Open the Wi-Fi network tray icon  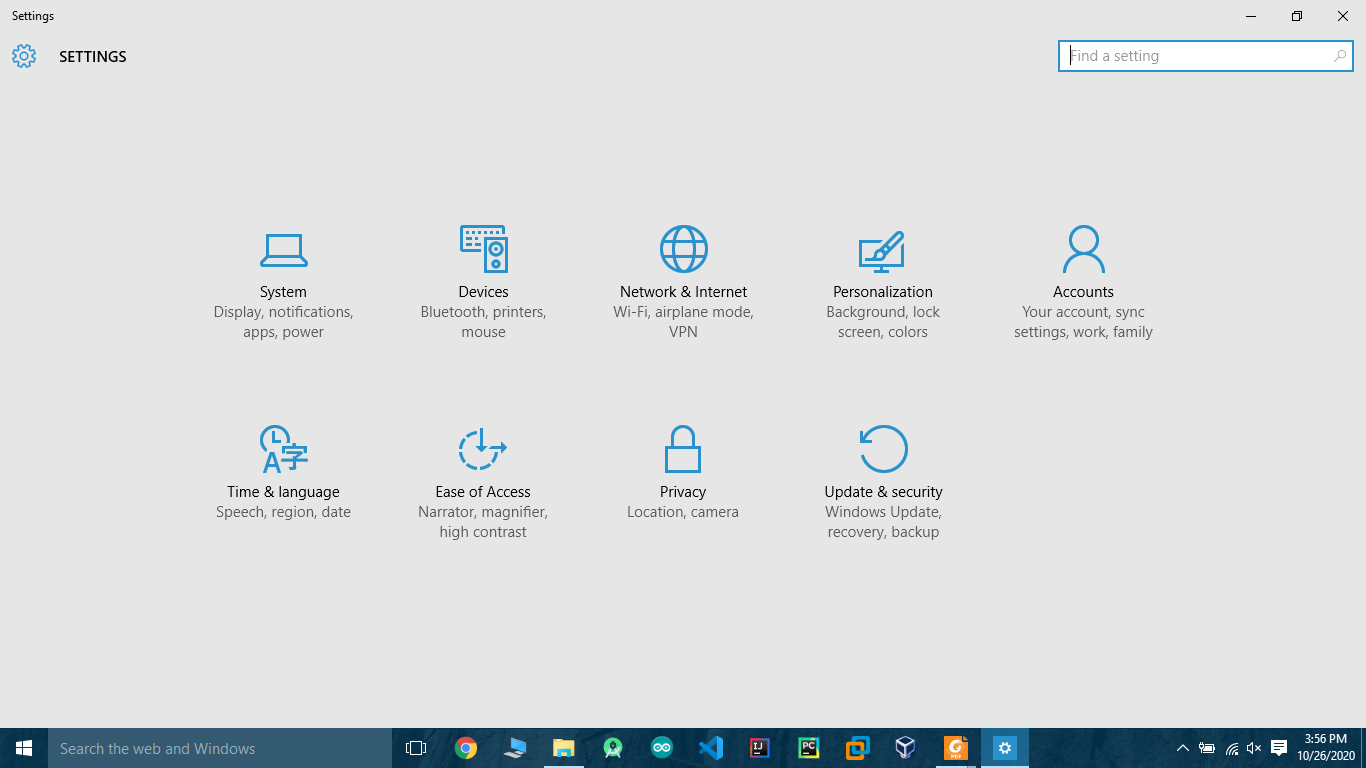pyautogui.click(x=1231, y=748)
